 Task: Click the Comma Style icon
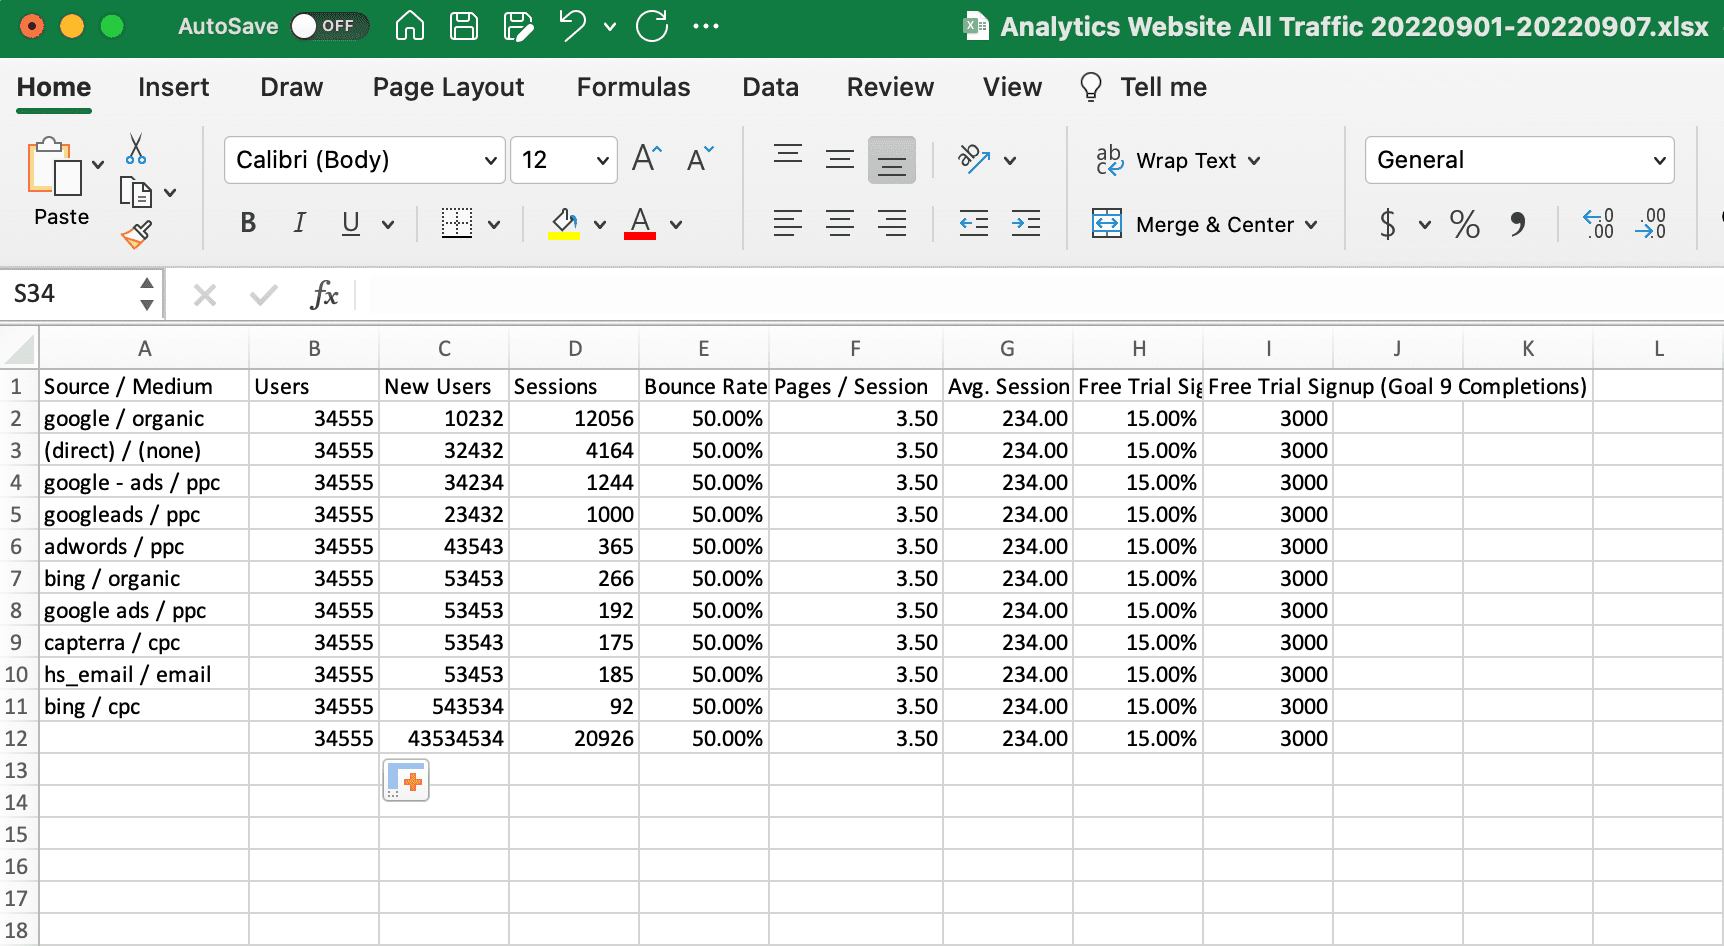pyautogui.click(x=1519, y=224)
